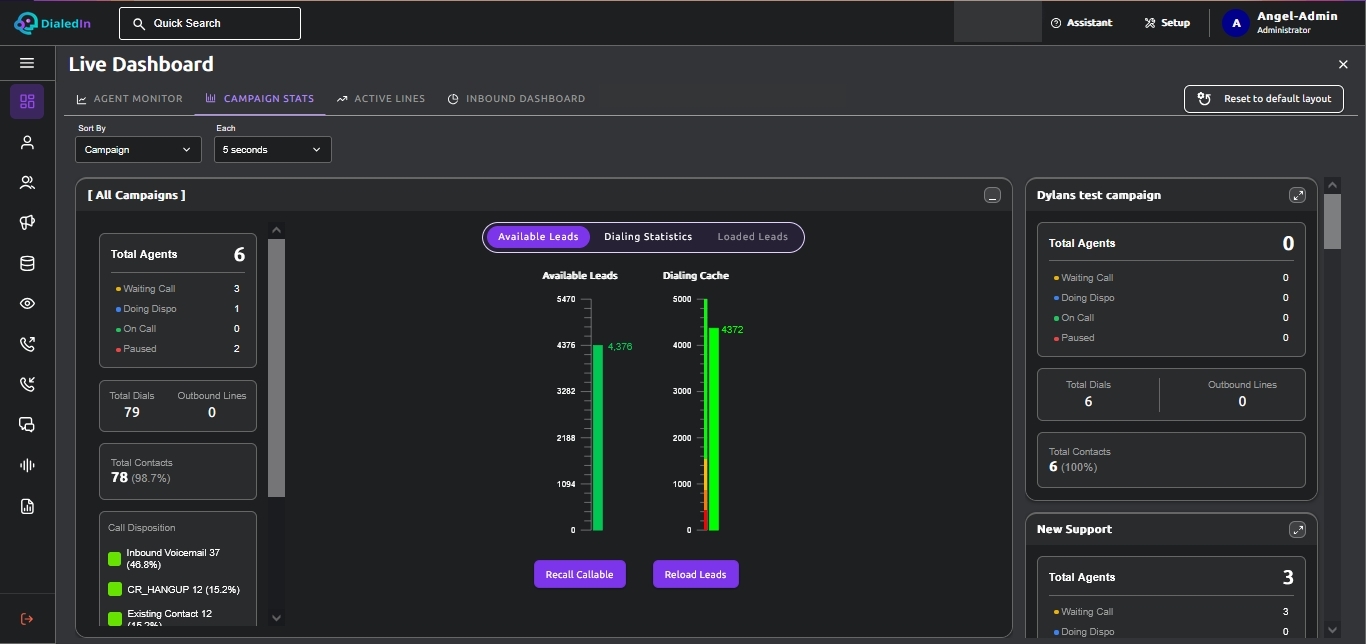Select the Loaded Leads toggle
This screenshot has height=644, width=1366.
pos(753,237)
